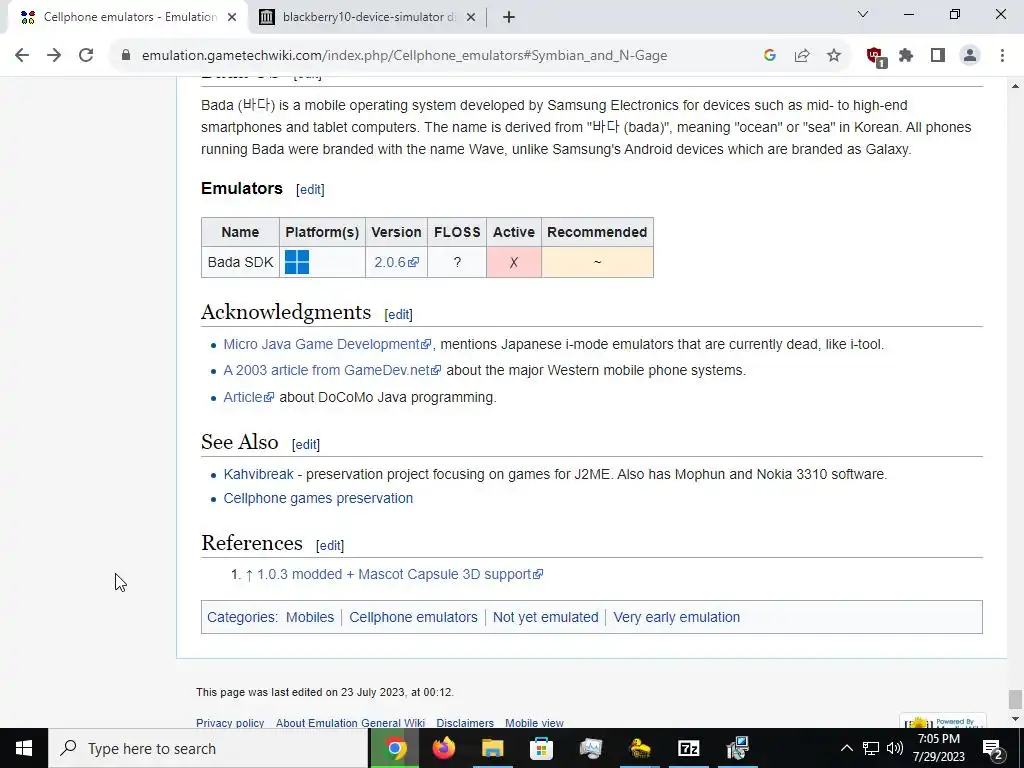Edit the Emulators section
1024x768 pixels.
tap(310, 189)
